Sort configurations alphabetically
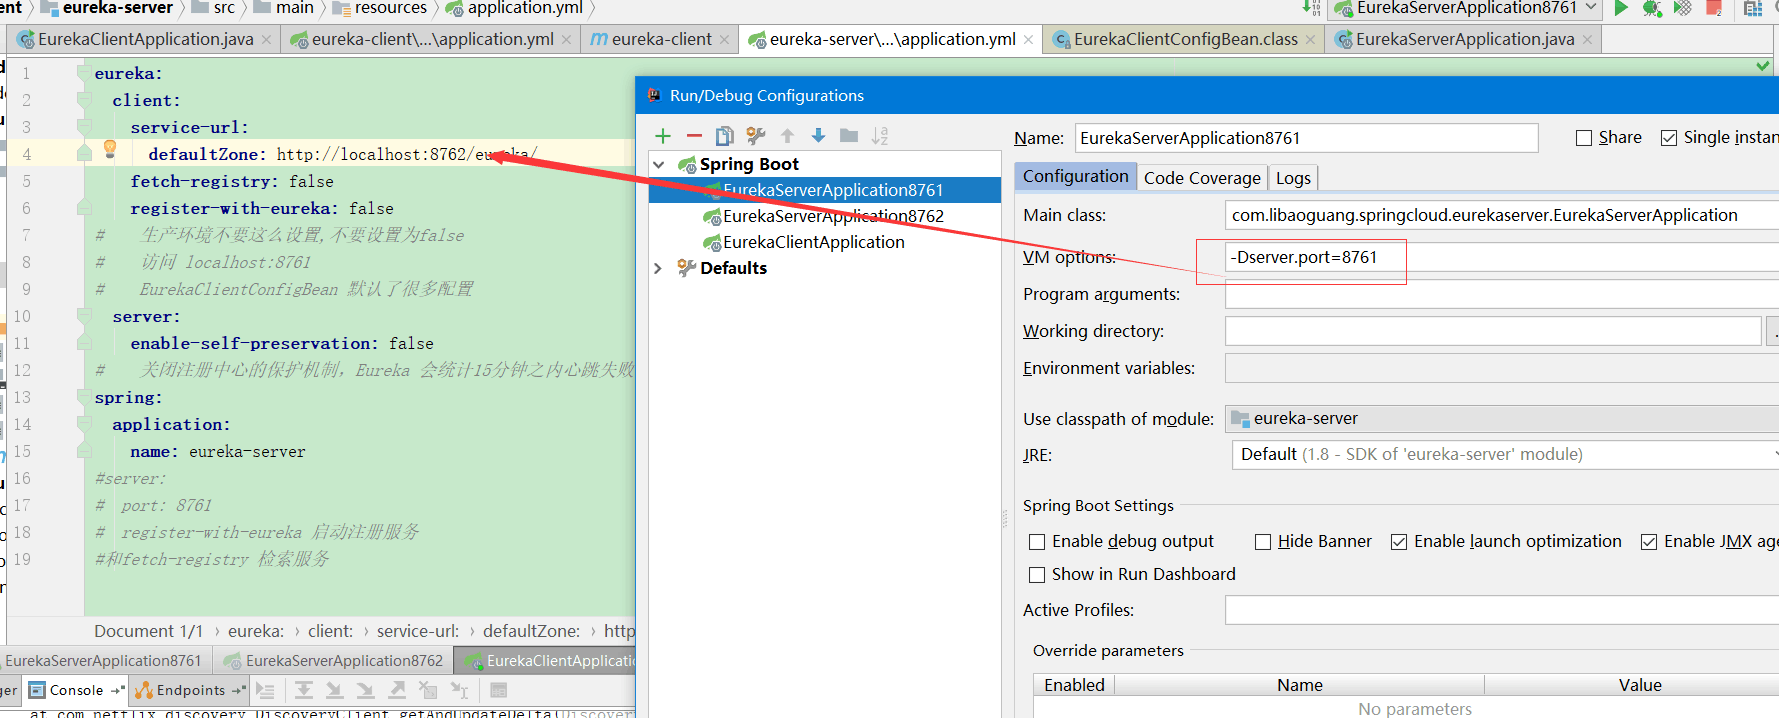1779x718 pixels. 880,136
